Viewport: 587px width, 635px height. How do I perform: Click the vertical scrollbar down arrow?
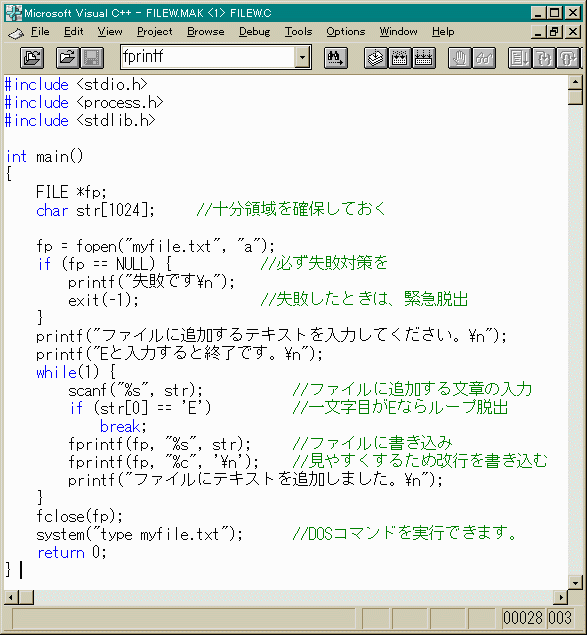[575, 583]
